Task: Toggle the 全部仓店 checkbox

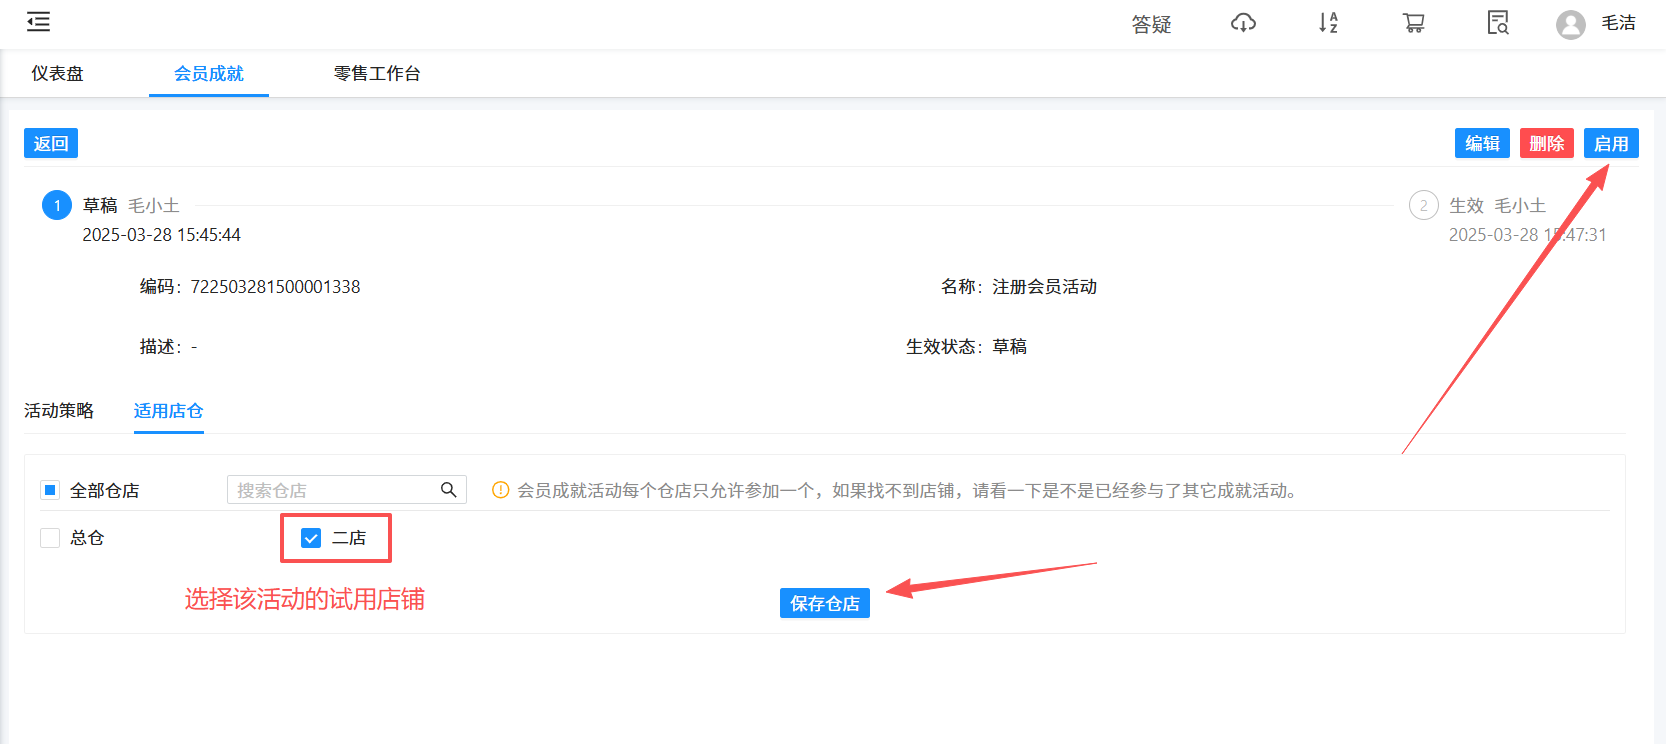Action: 50,490
